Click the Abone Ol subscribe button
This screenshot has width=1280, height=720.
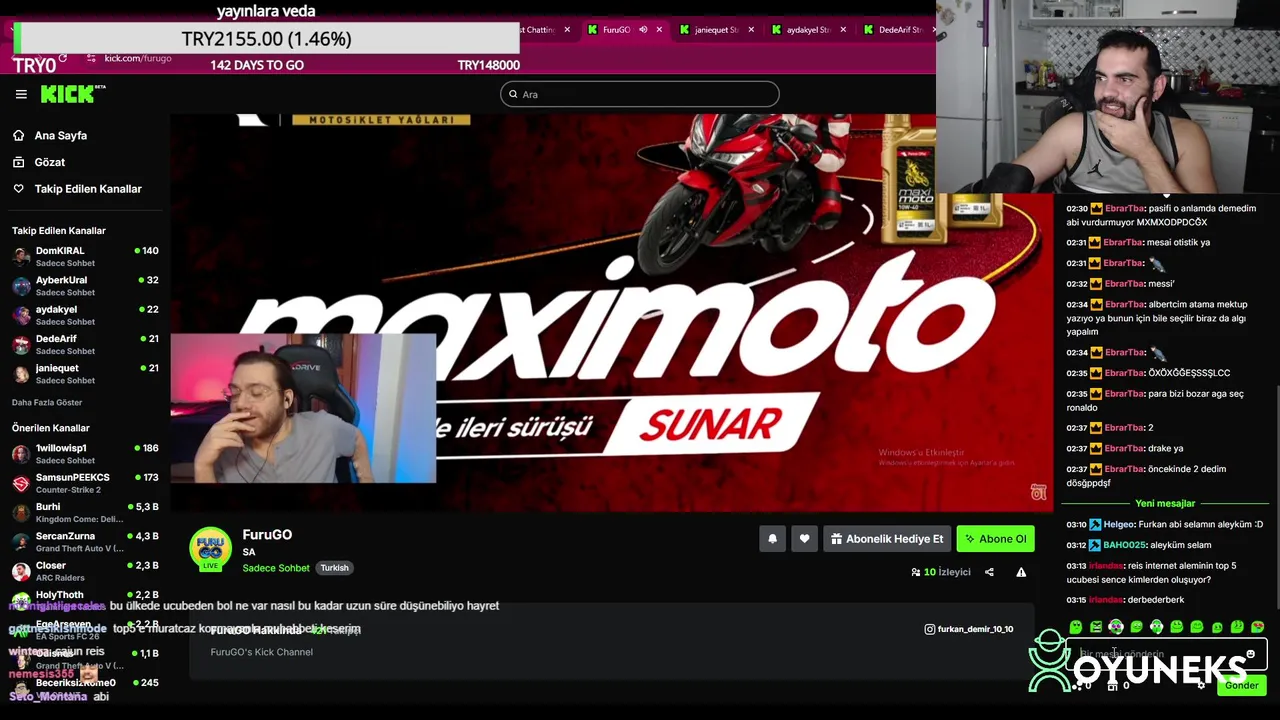click(995, 539)
